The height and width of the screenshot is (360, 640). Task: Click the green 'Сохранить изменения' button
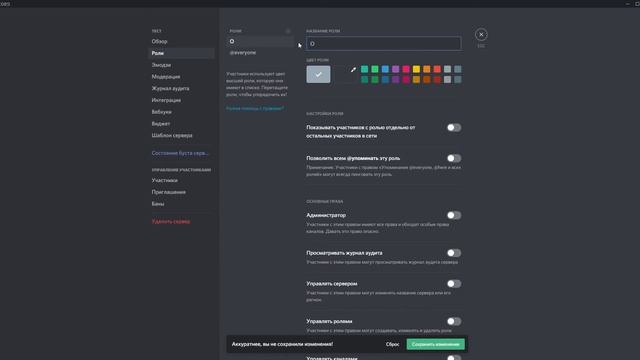[436, 344]
